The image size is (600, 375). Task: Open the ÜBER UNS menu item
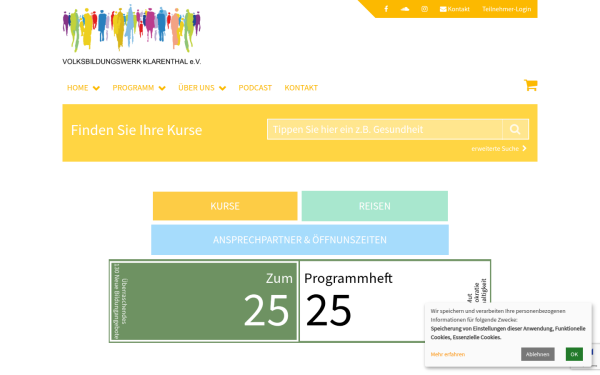coord(196,88)
